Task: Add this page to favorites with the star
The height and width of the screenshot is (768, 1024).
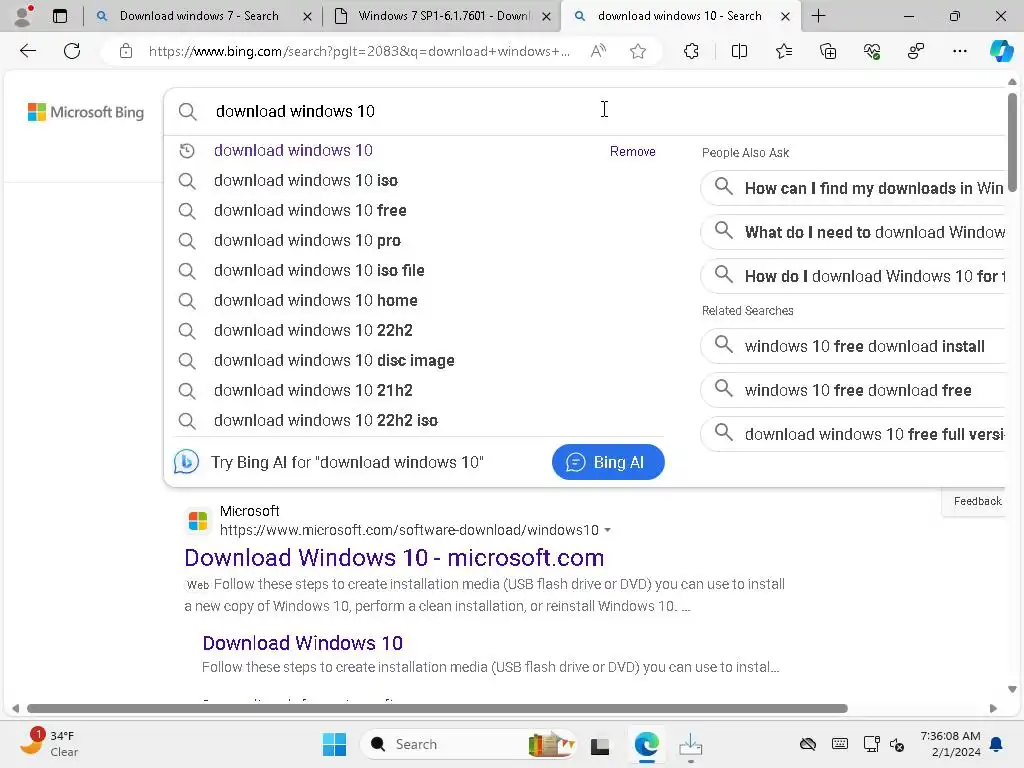Action: (638, 51)
